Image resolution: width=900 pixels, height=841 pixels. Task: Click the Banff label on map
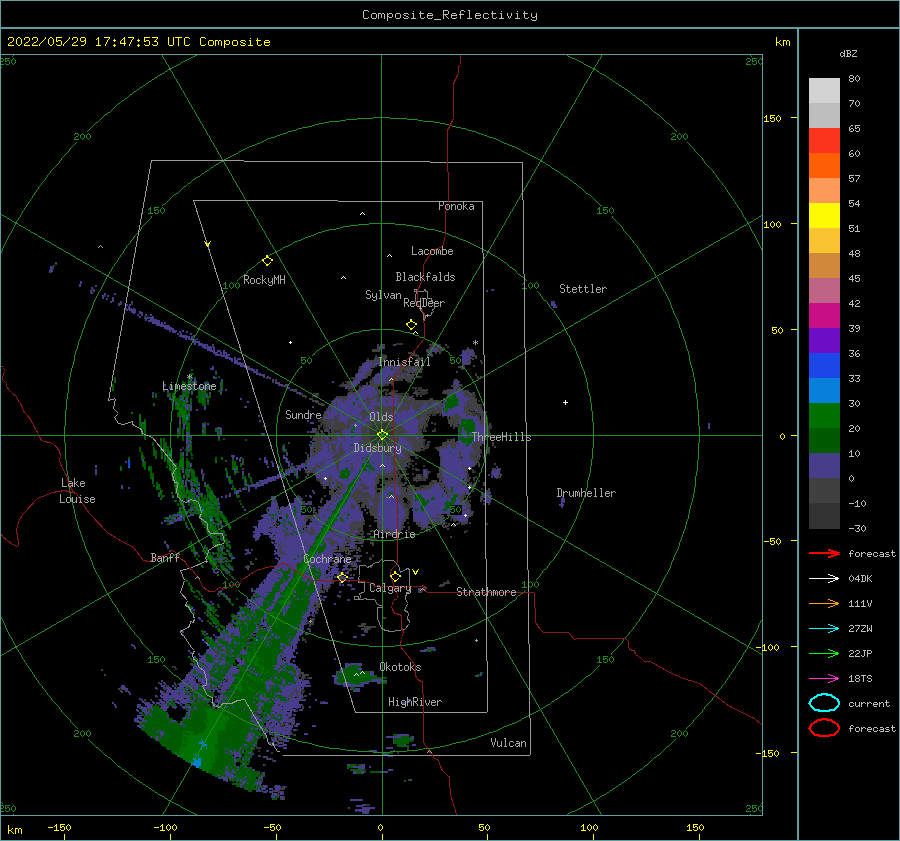tap(165, 557)
